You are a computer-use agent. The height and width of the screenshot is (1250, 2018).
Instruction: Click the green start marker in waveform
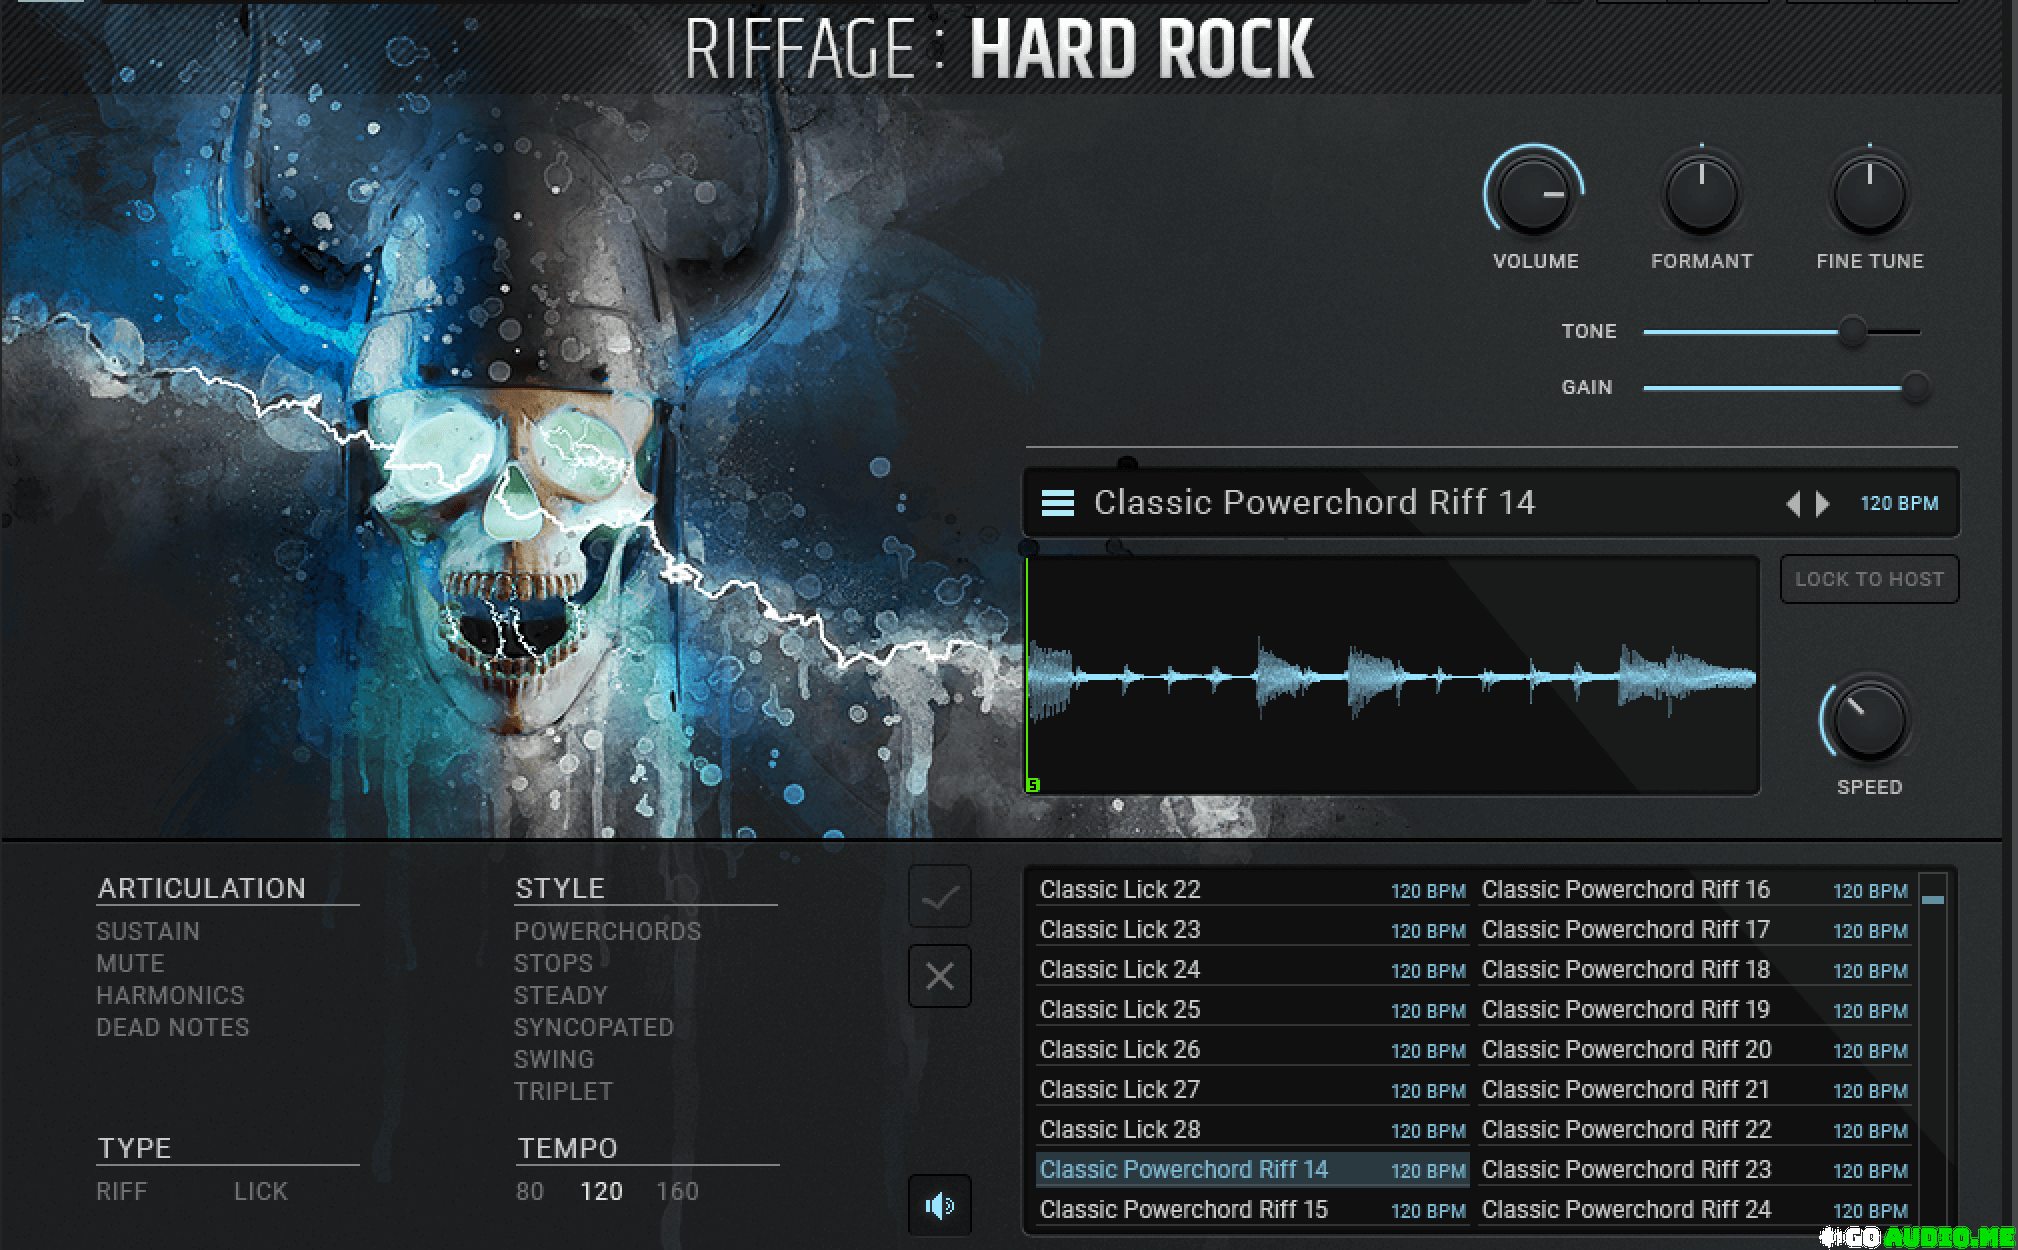tap(1033, 786)
